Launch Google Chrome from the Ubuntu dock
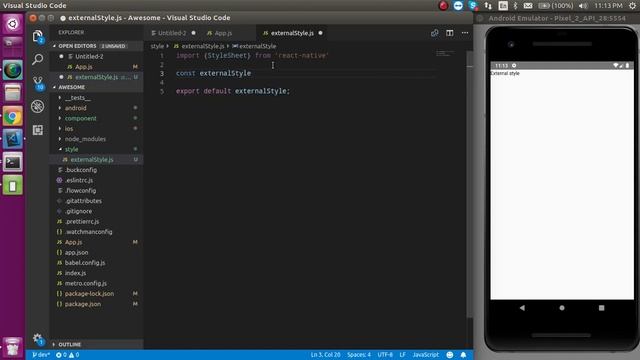 (x=13, y=117)
